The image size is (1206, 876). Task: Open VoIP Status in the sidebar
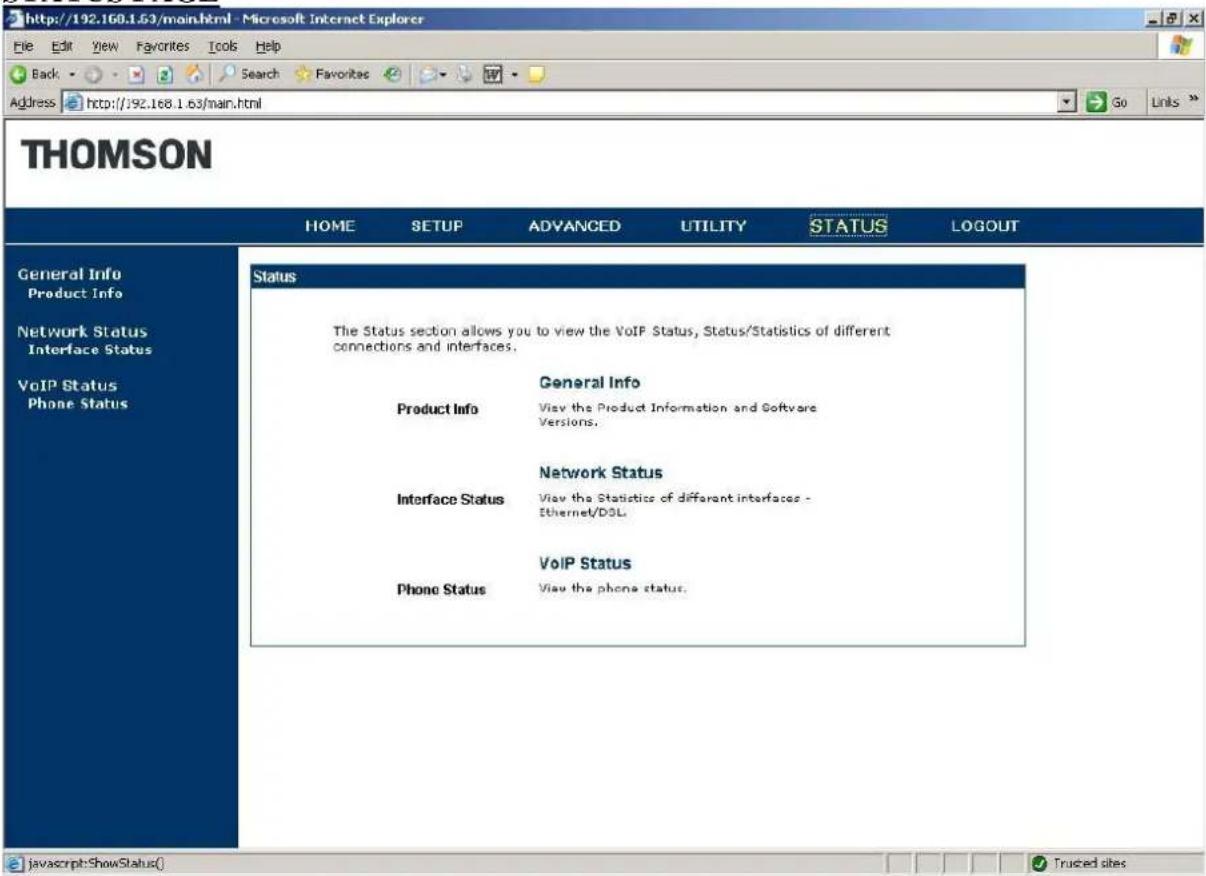point(68,386)
